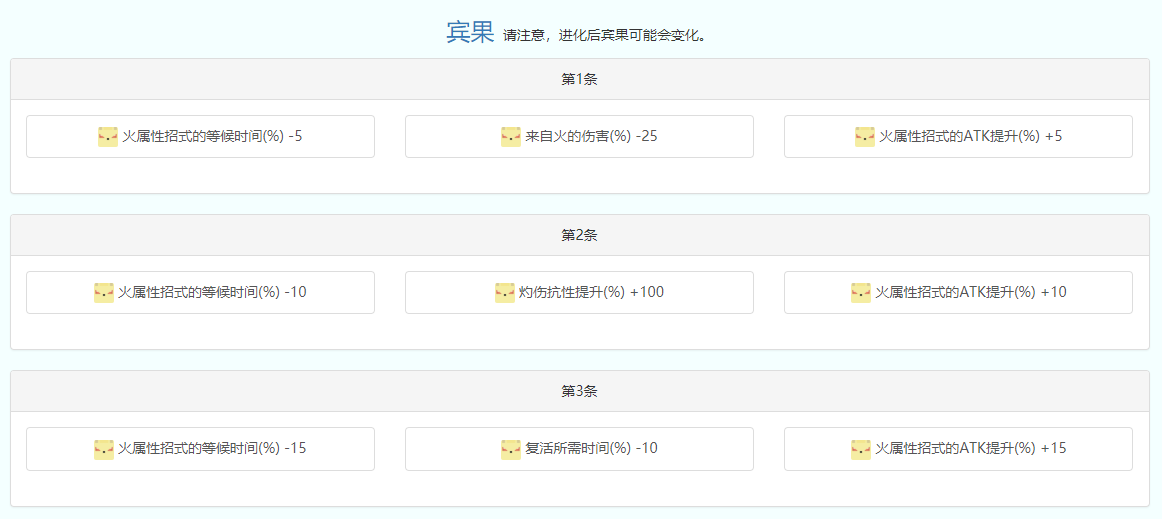The image size is (1162, 519).
Task: Click the icon beside 火属性招式的等候时间(%) -5
Action: (x=108, y=137)
